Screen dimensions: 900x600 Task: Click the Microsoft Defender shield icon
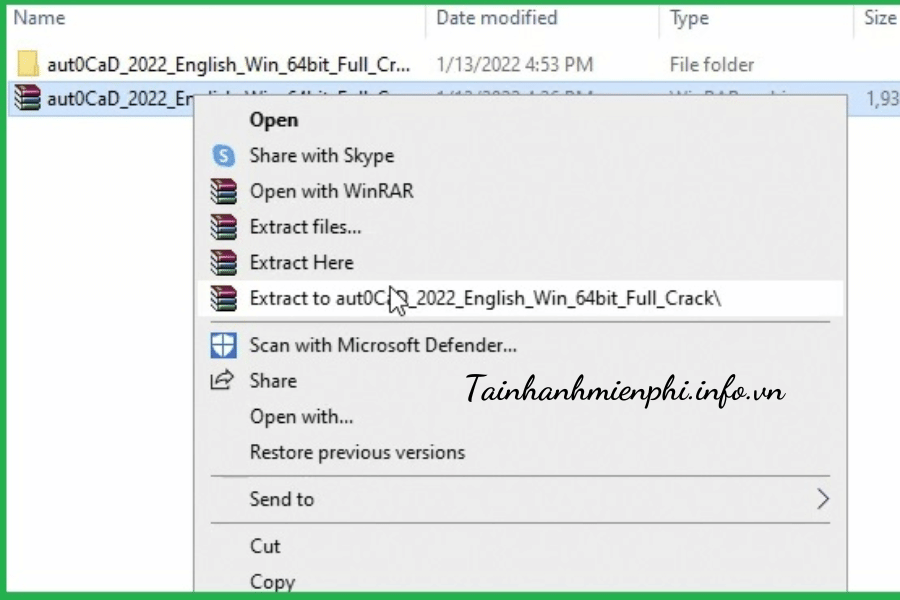click(x=223, y=346)
